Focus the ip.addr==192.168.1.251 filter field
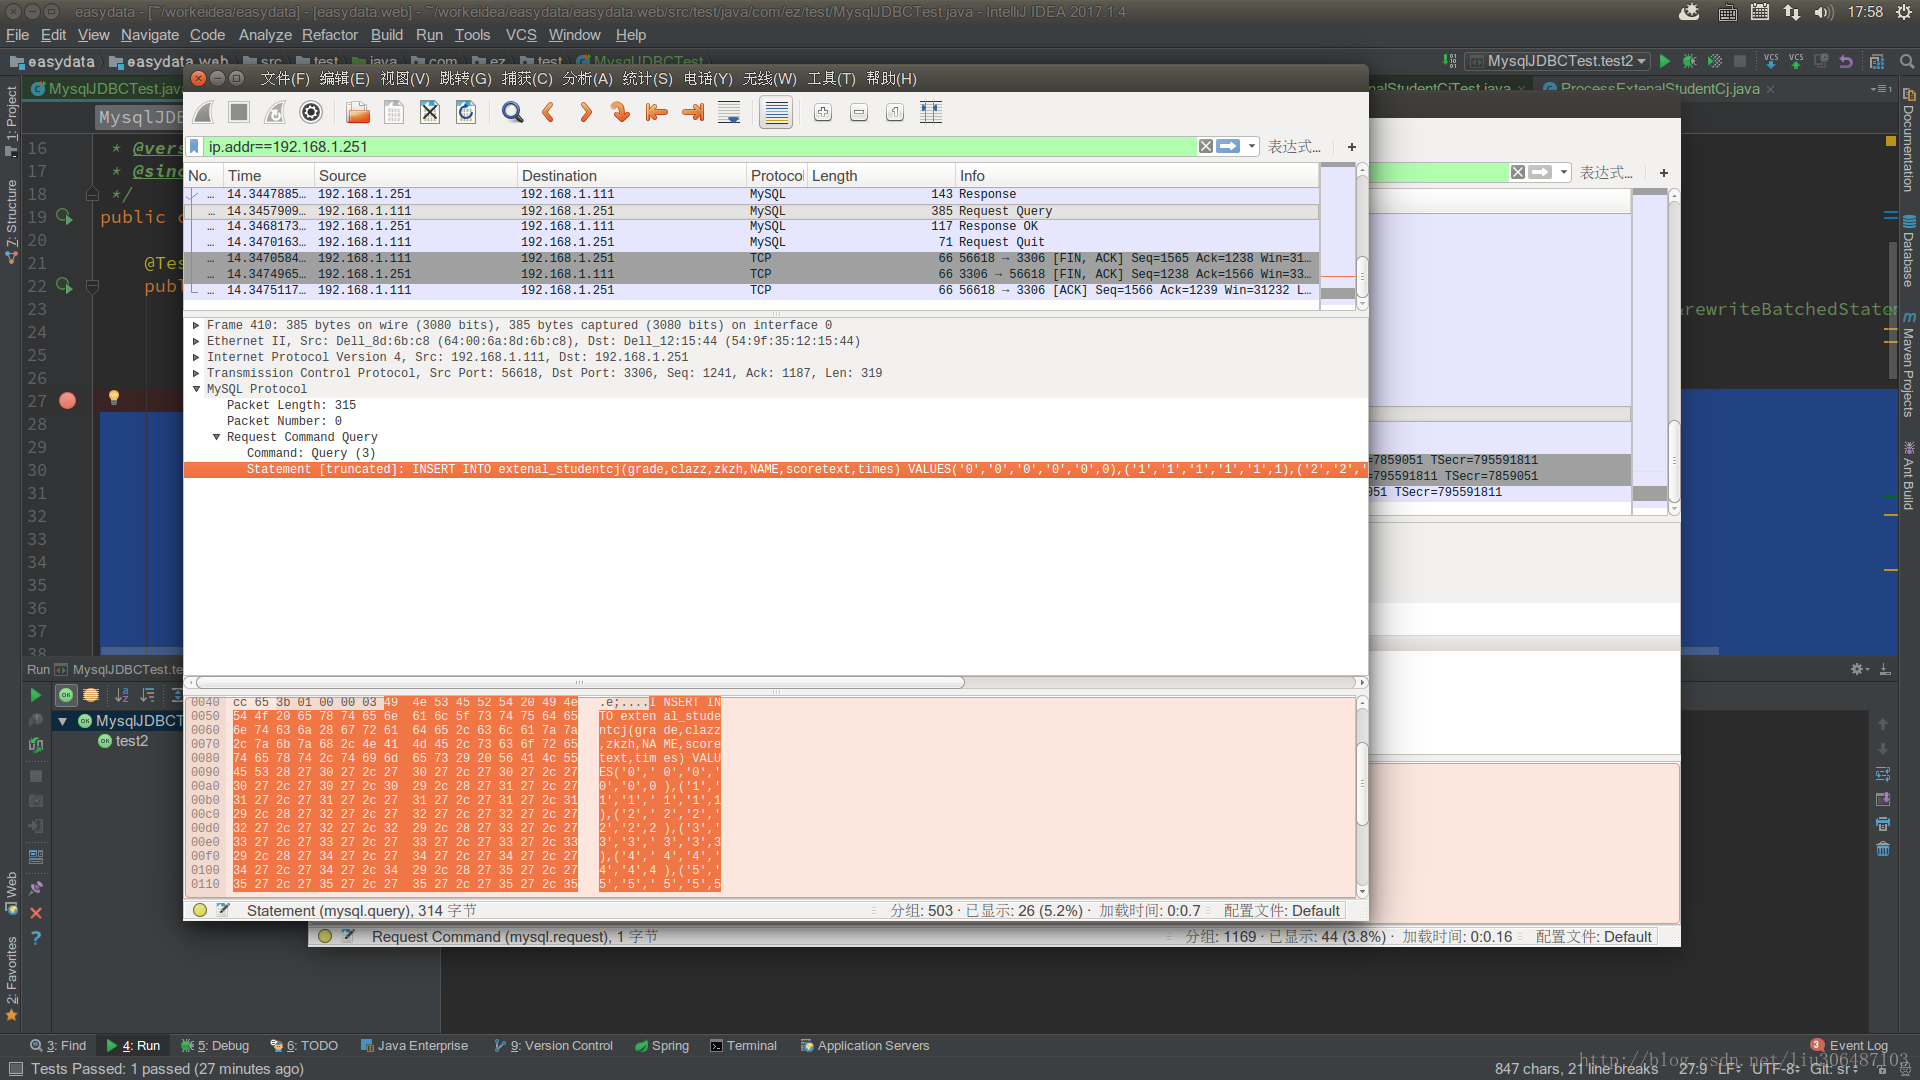The width and height of the screenshot is (1920, 1080). pos(700,147)
